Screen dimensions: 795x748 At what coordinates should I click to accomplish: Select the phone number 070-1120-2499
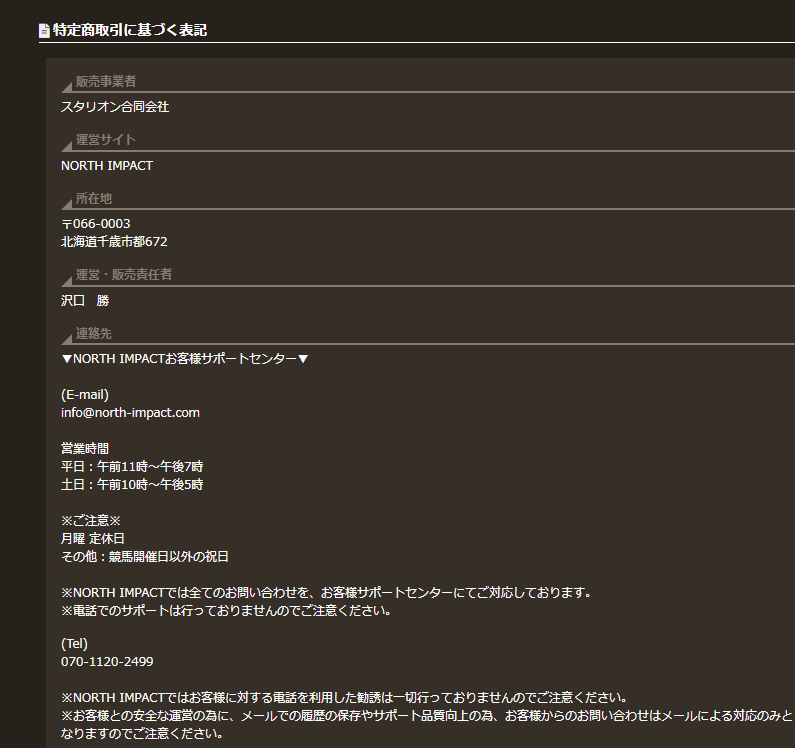pos(107,662)
